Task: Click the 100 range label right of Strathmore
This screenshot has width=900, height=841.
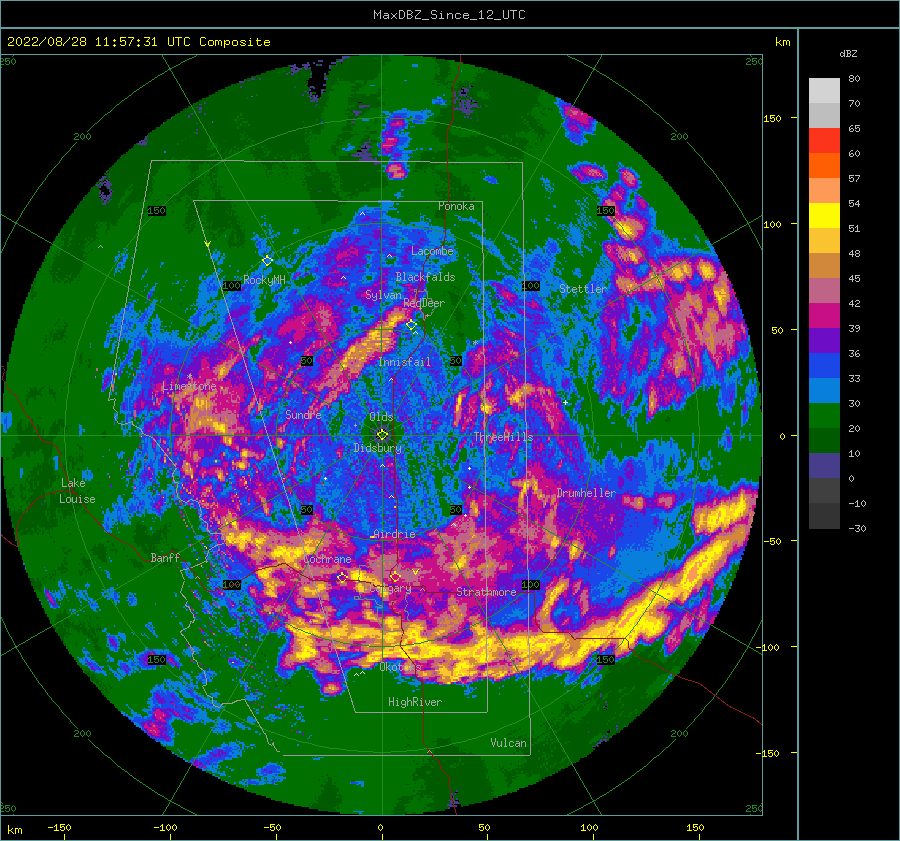Action: pyautogui.click(x=530, y=584)
